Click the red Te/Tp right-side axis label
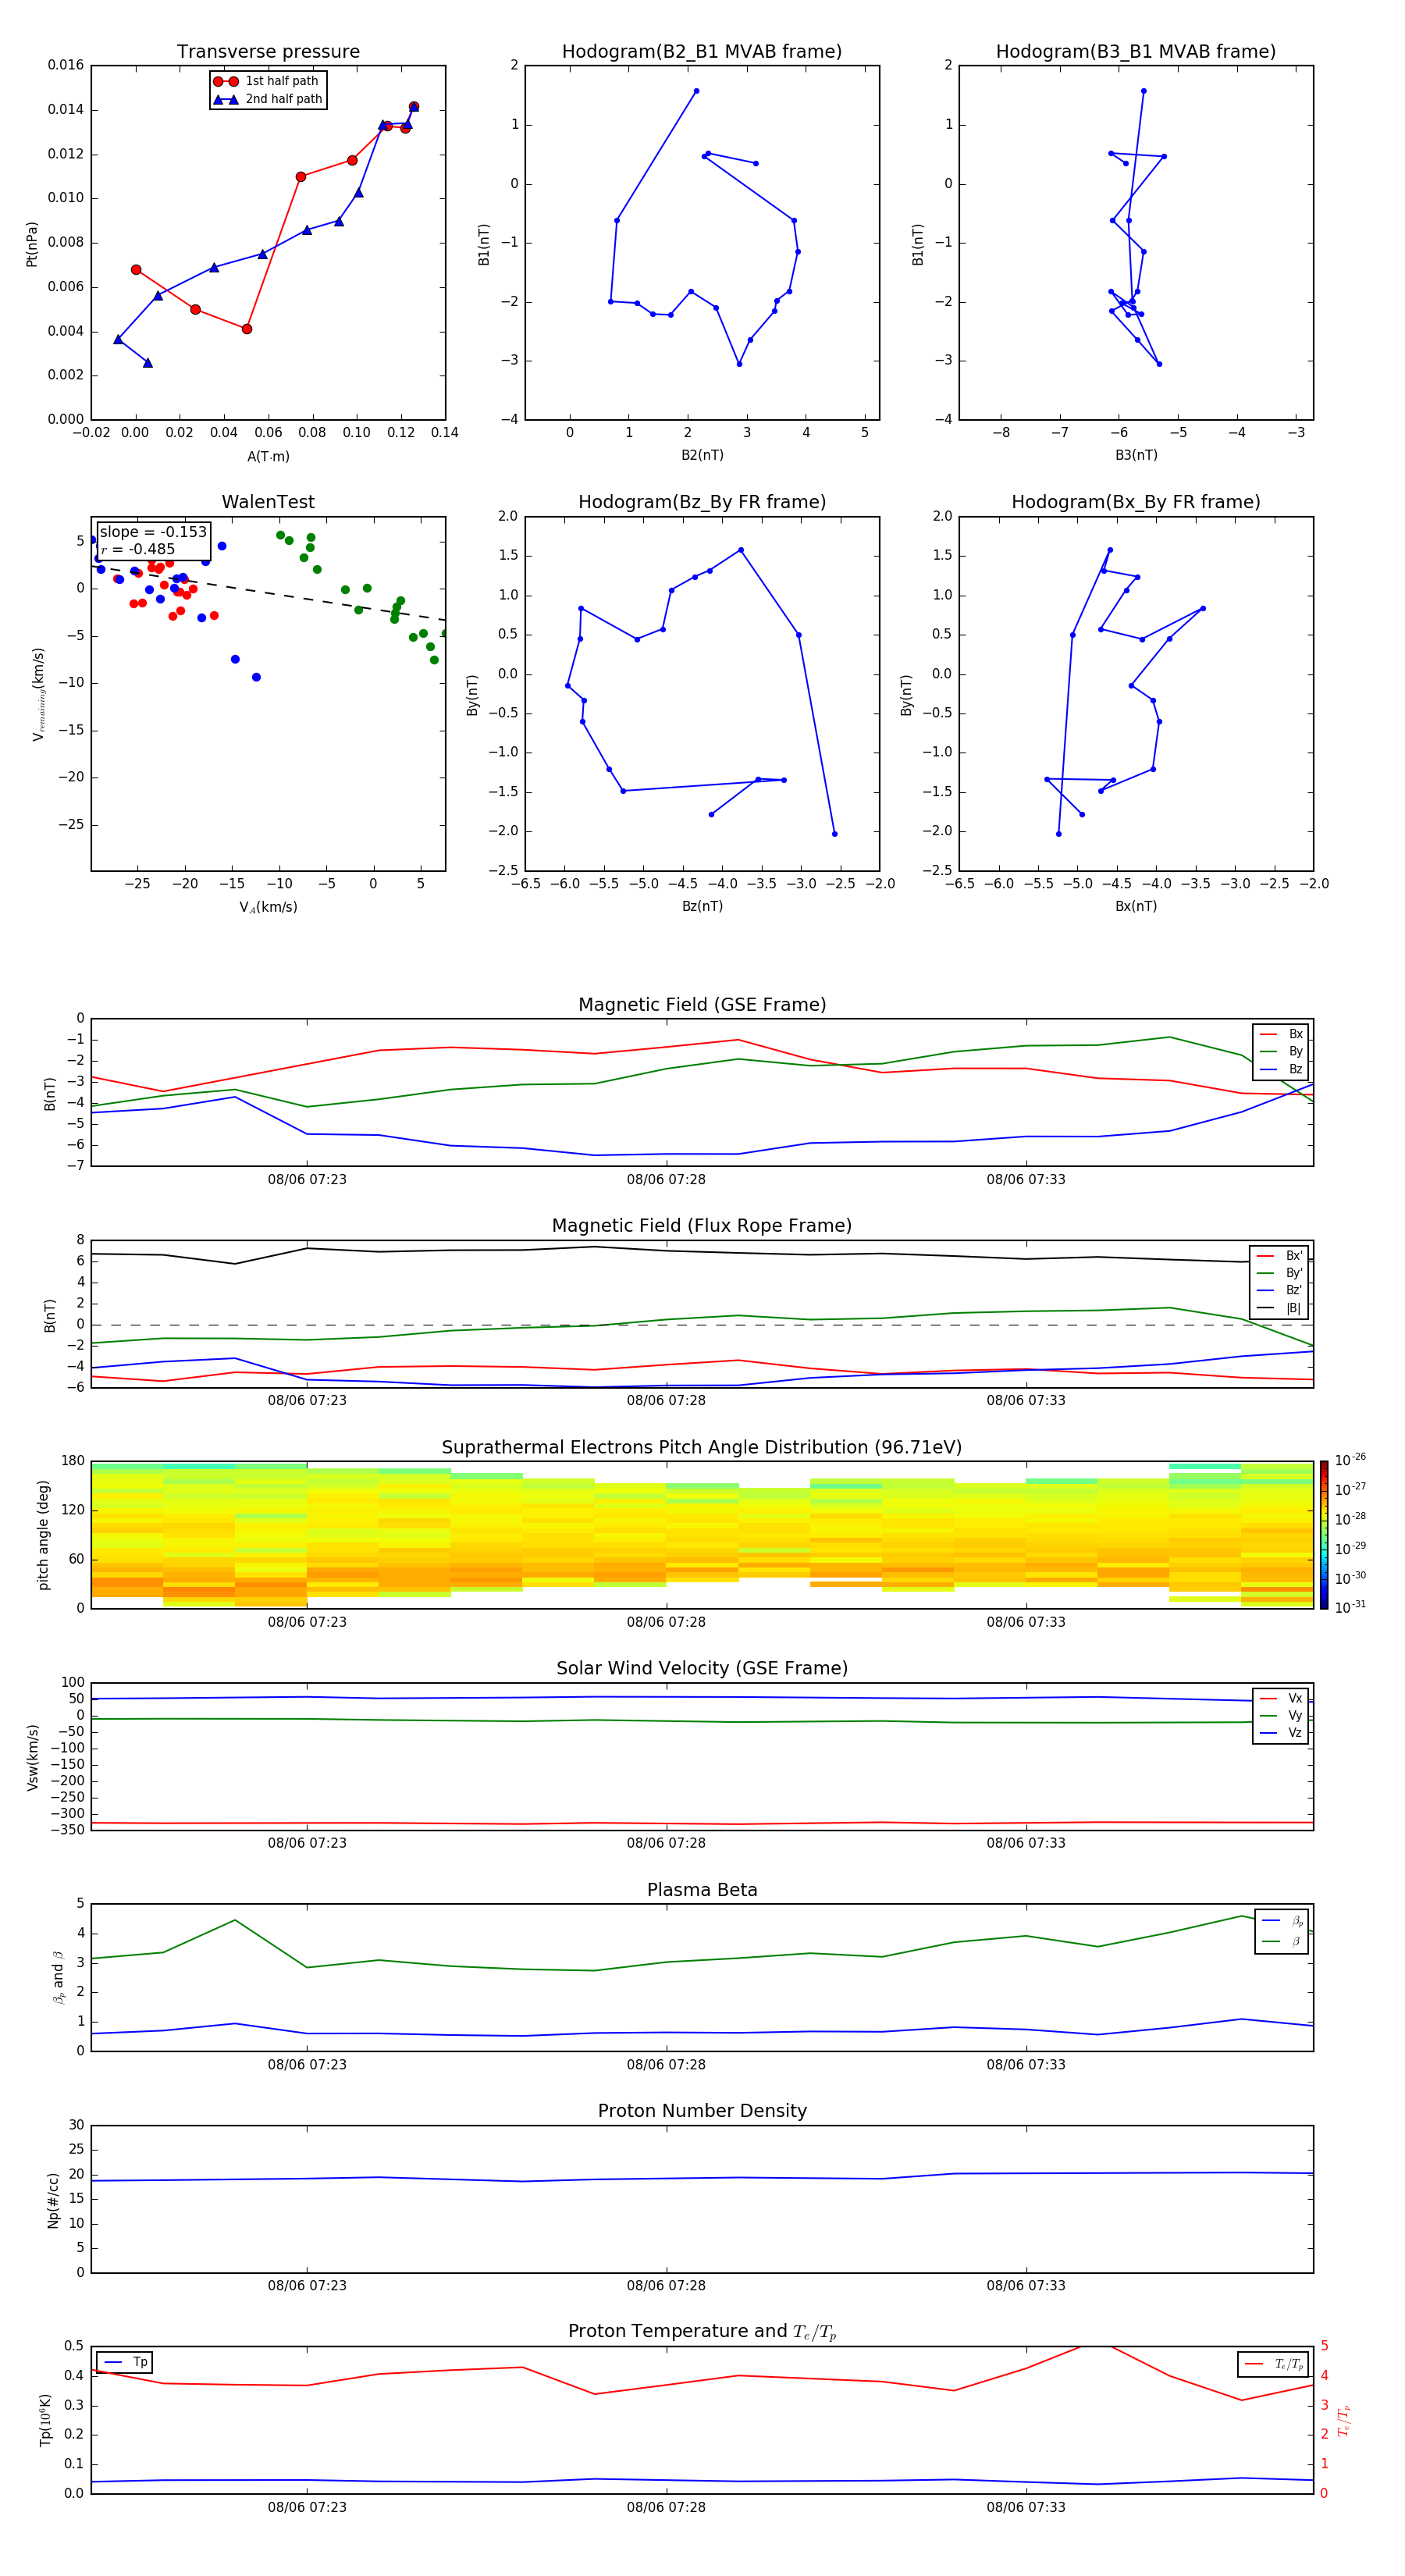1405x2576 pixels. pyautogui.click(x=1343, y=2420)
